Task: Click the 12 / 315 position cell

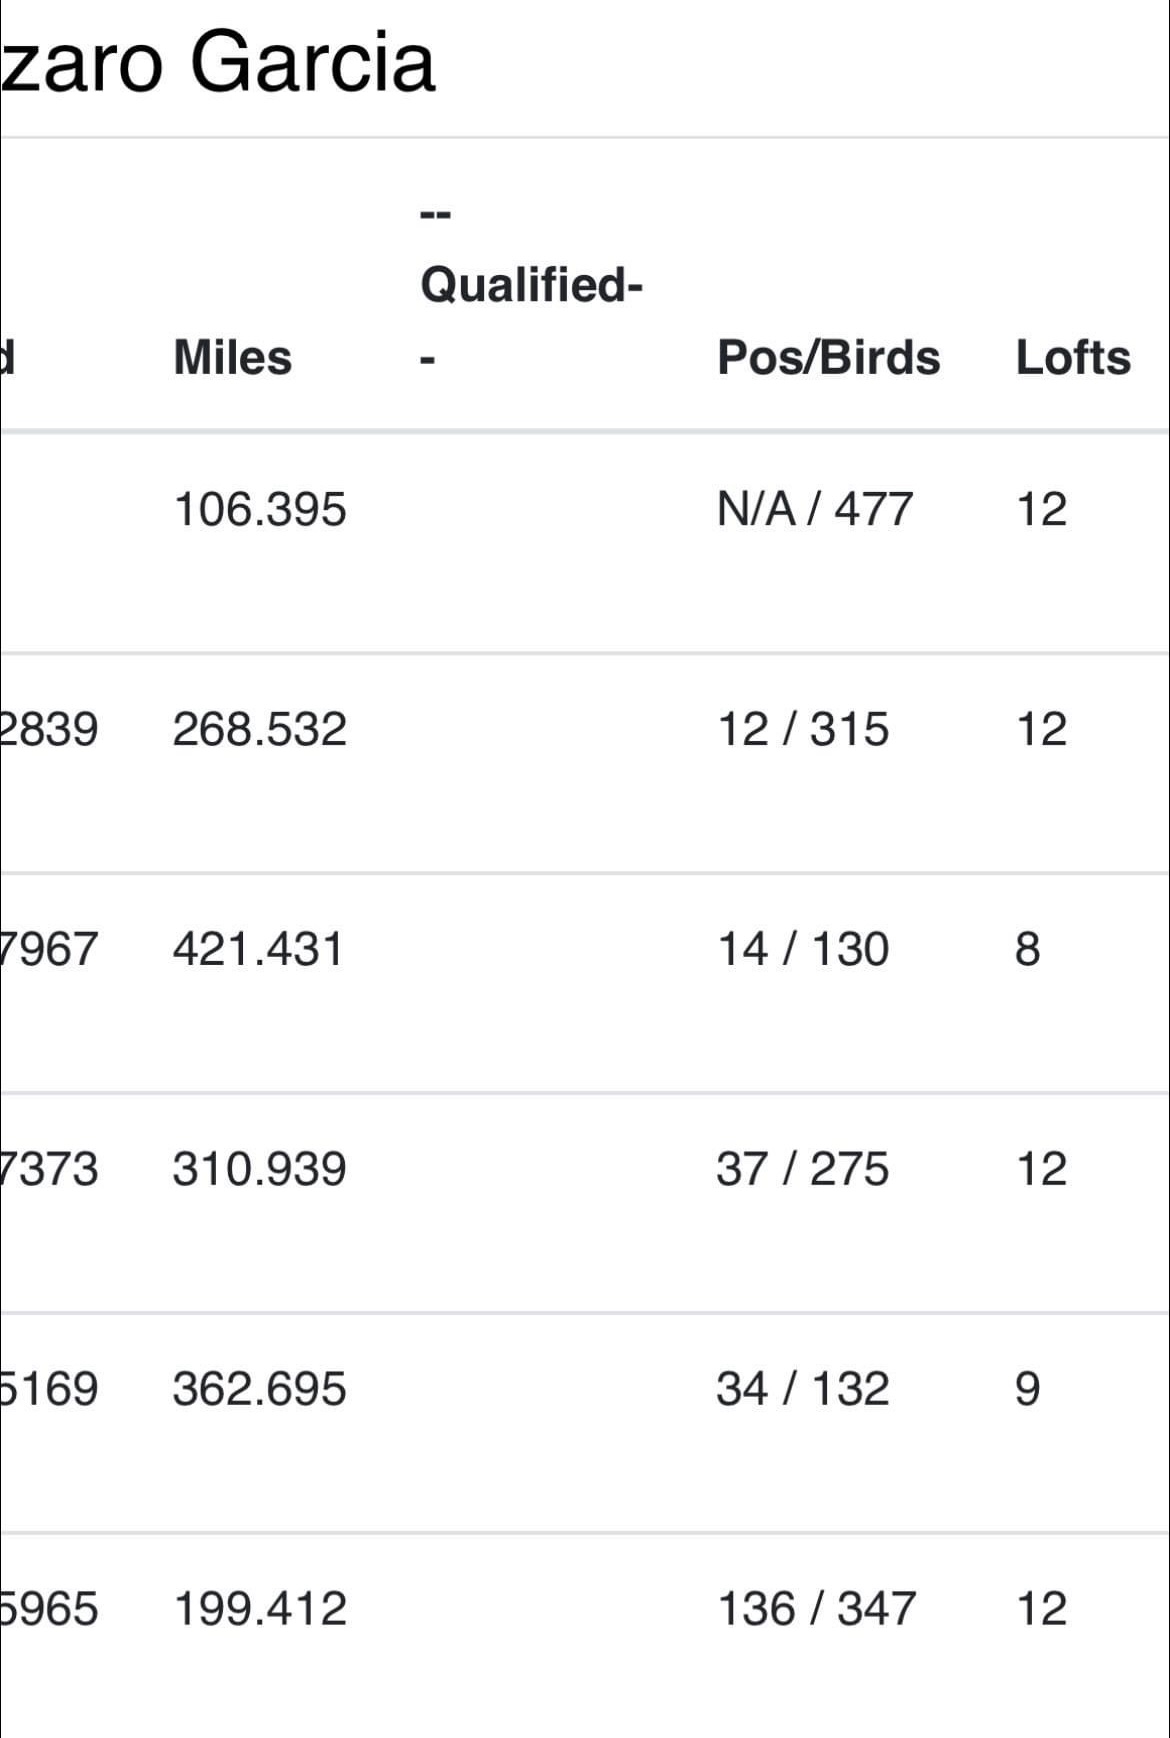Action: click(802, 729)
